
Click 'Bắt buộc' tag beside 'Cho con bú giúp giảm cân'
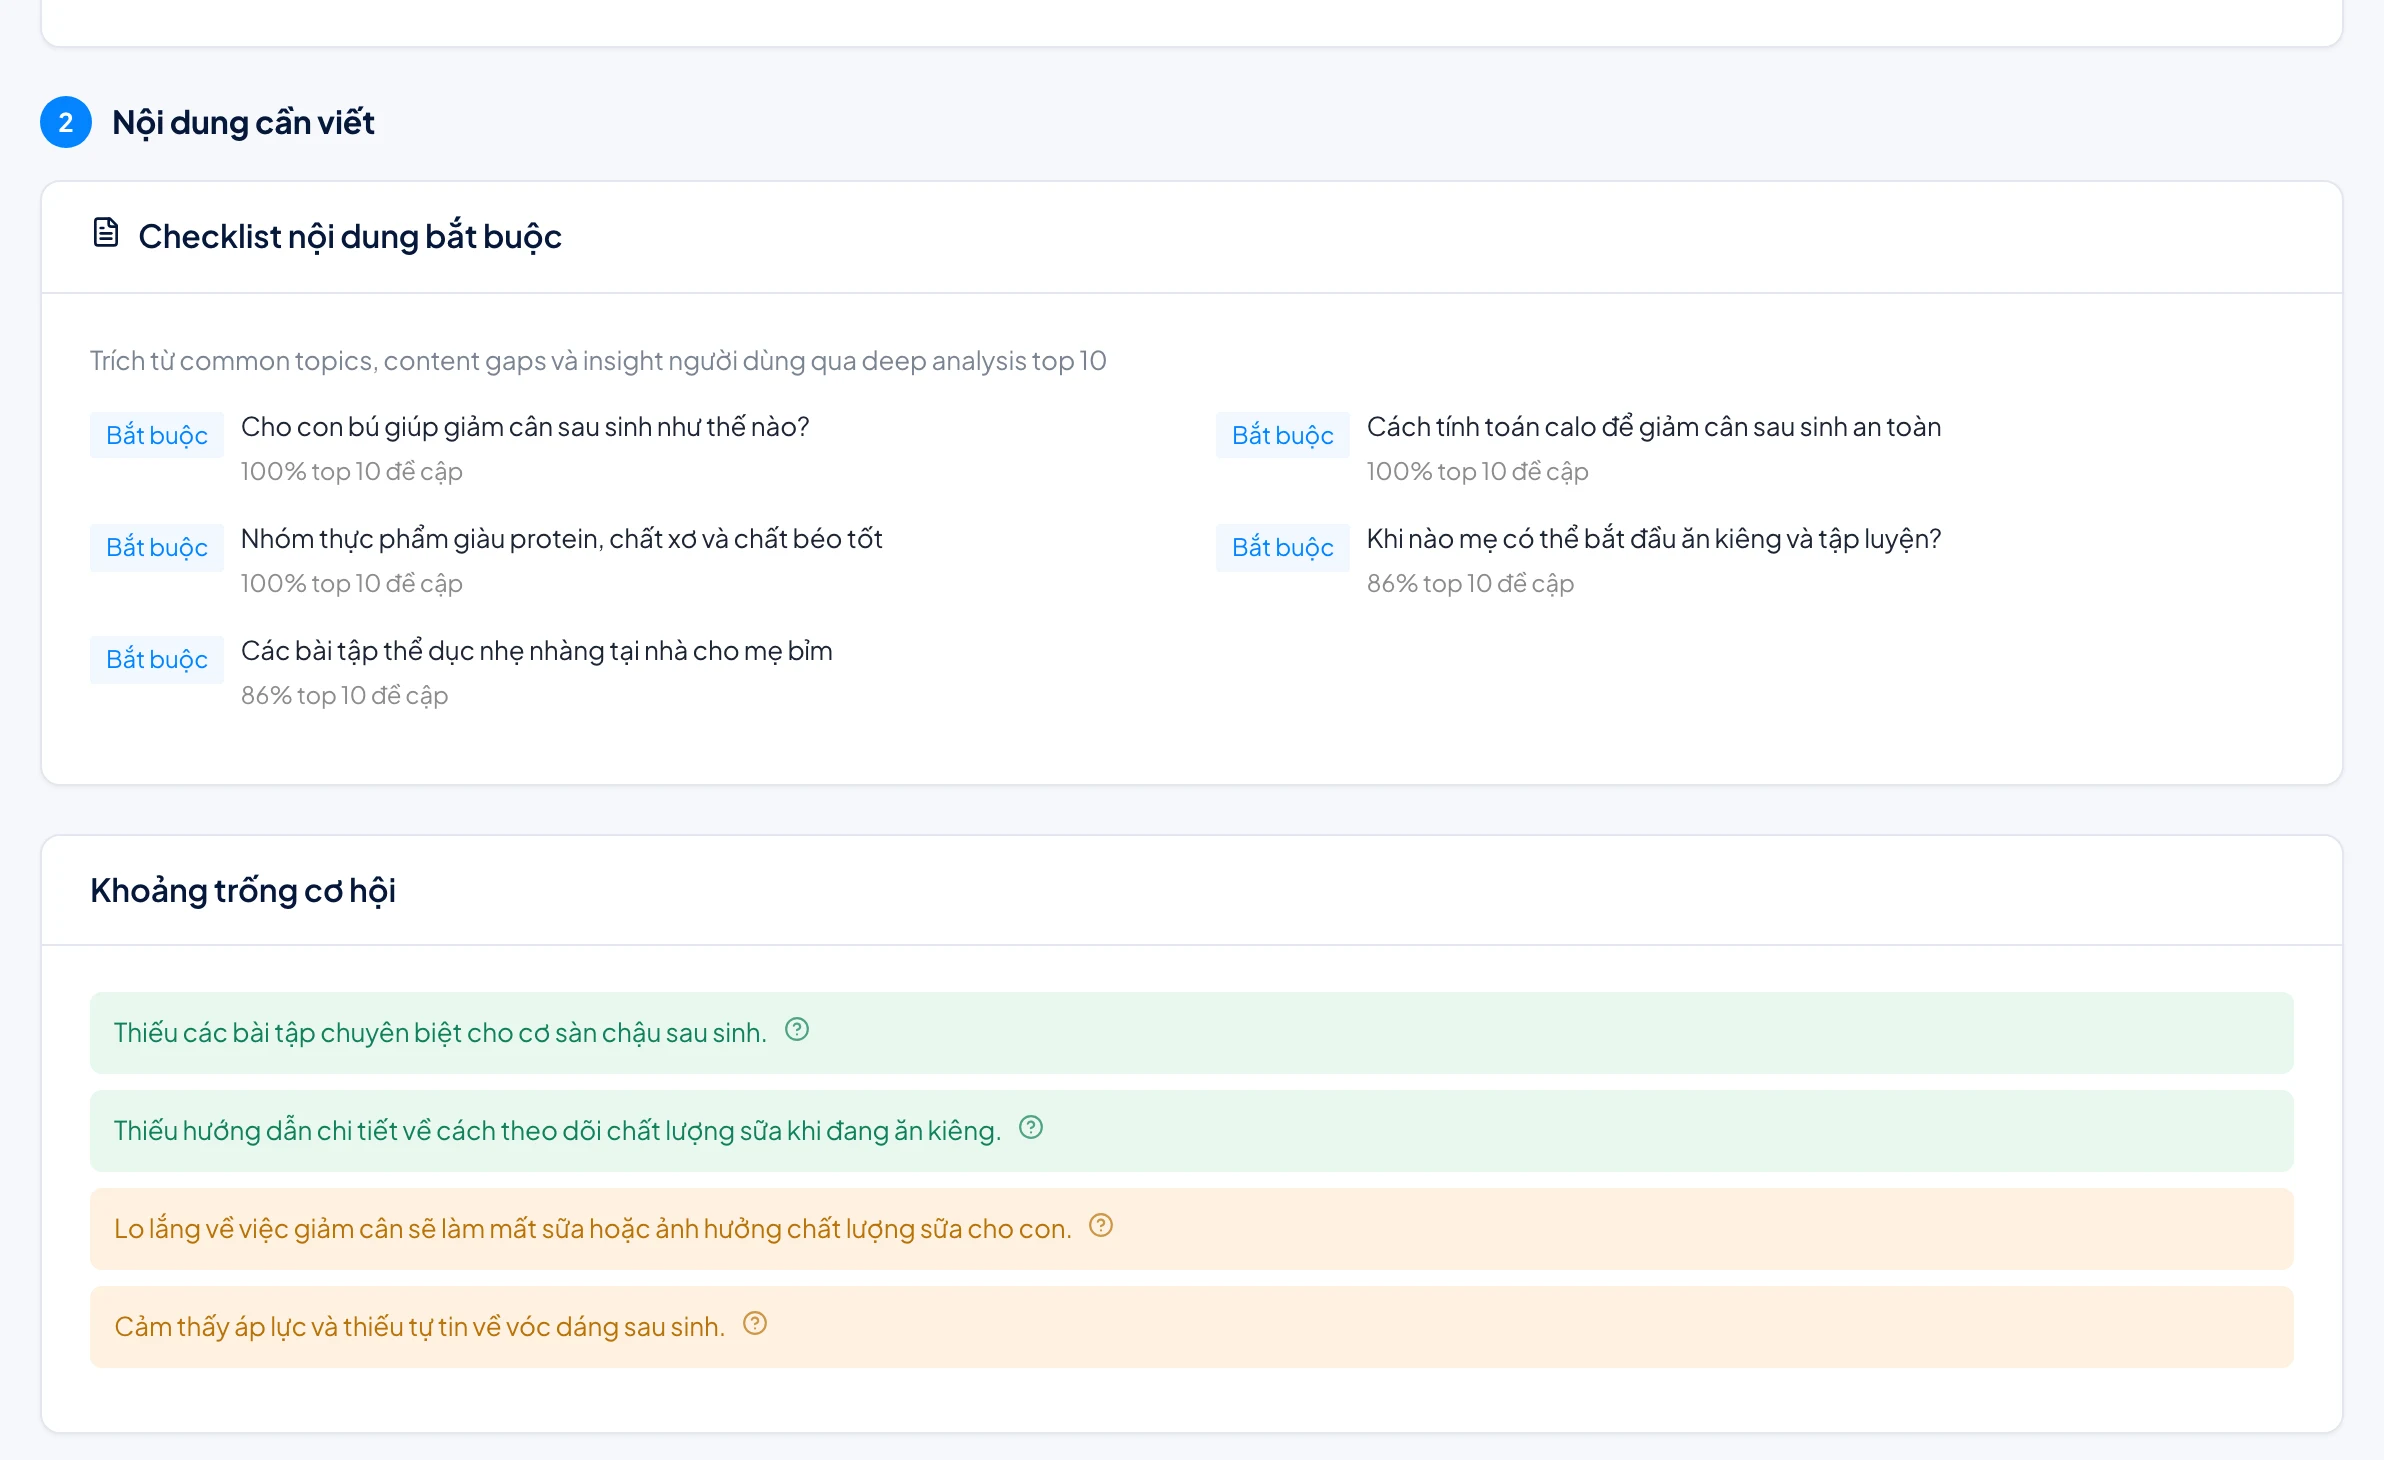click(x=157, y=435)
